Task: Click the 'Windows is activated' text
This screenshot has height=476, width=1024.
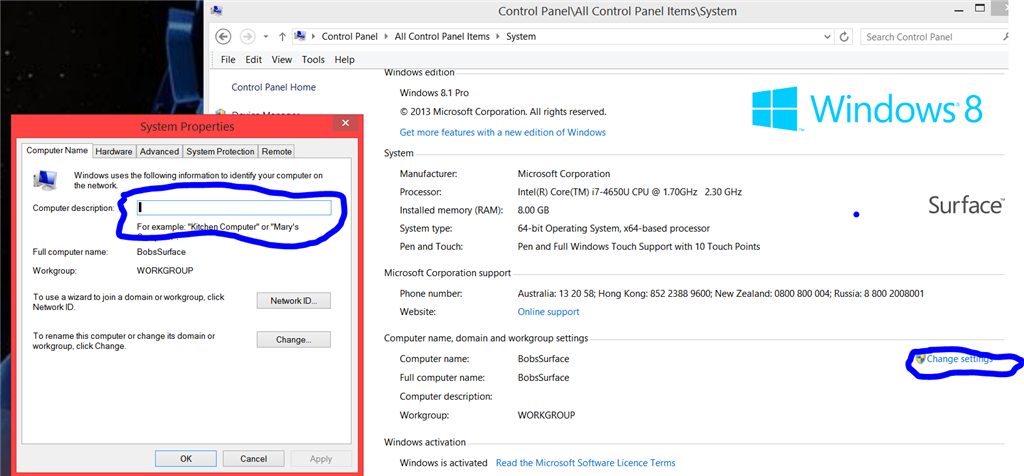Action: point(443,462)
